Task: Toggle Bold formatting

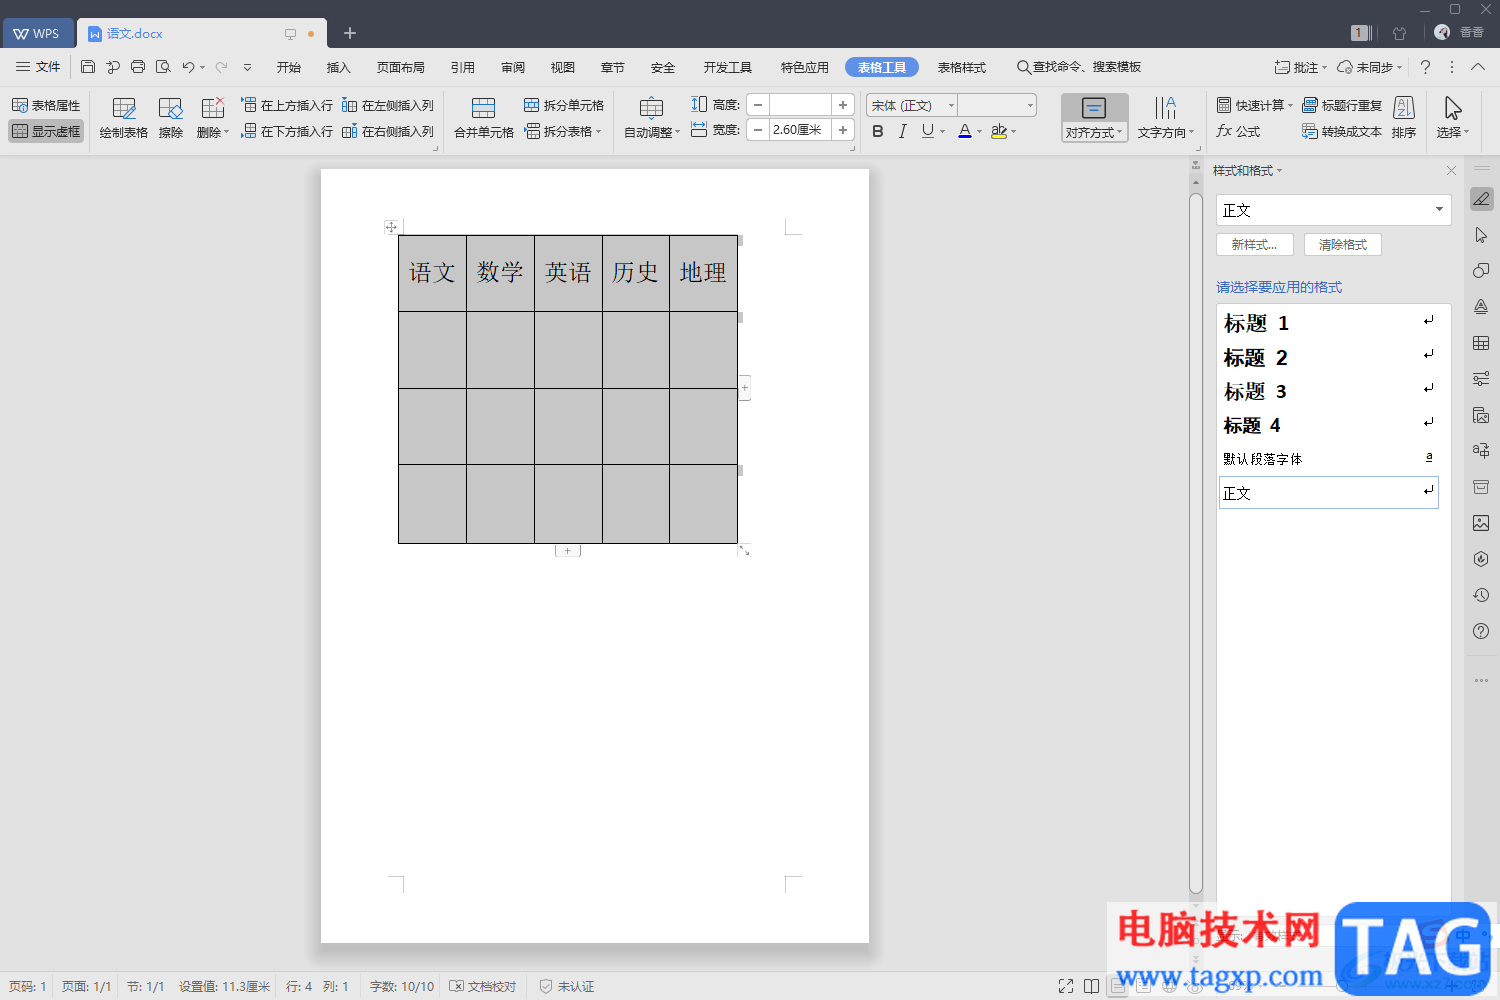Action: coord(878,131)
